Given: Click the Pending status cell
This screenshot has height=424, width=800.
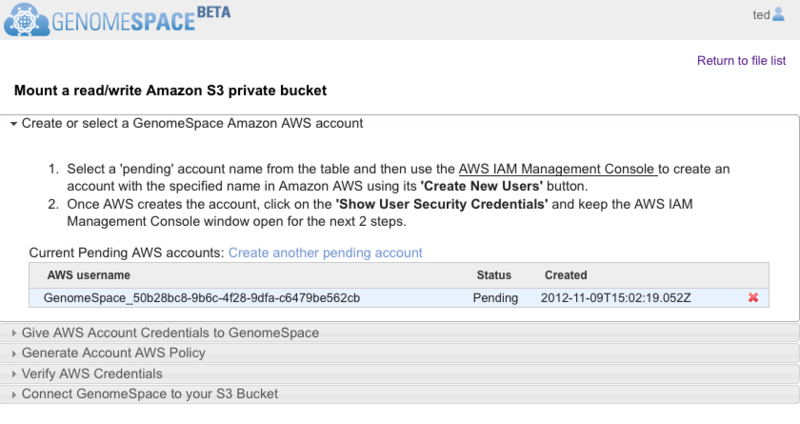Looking at the screenshot, I should point(495,298).
